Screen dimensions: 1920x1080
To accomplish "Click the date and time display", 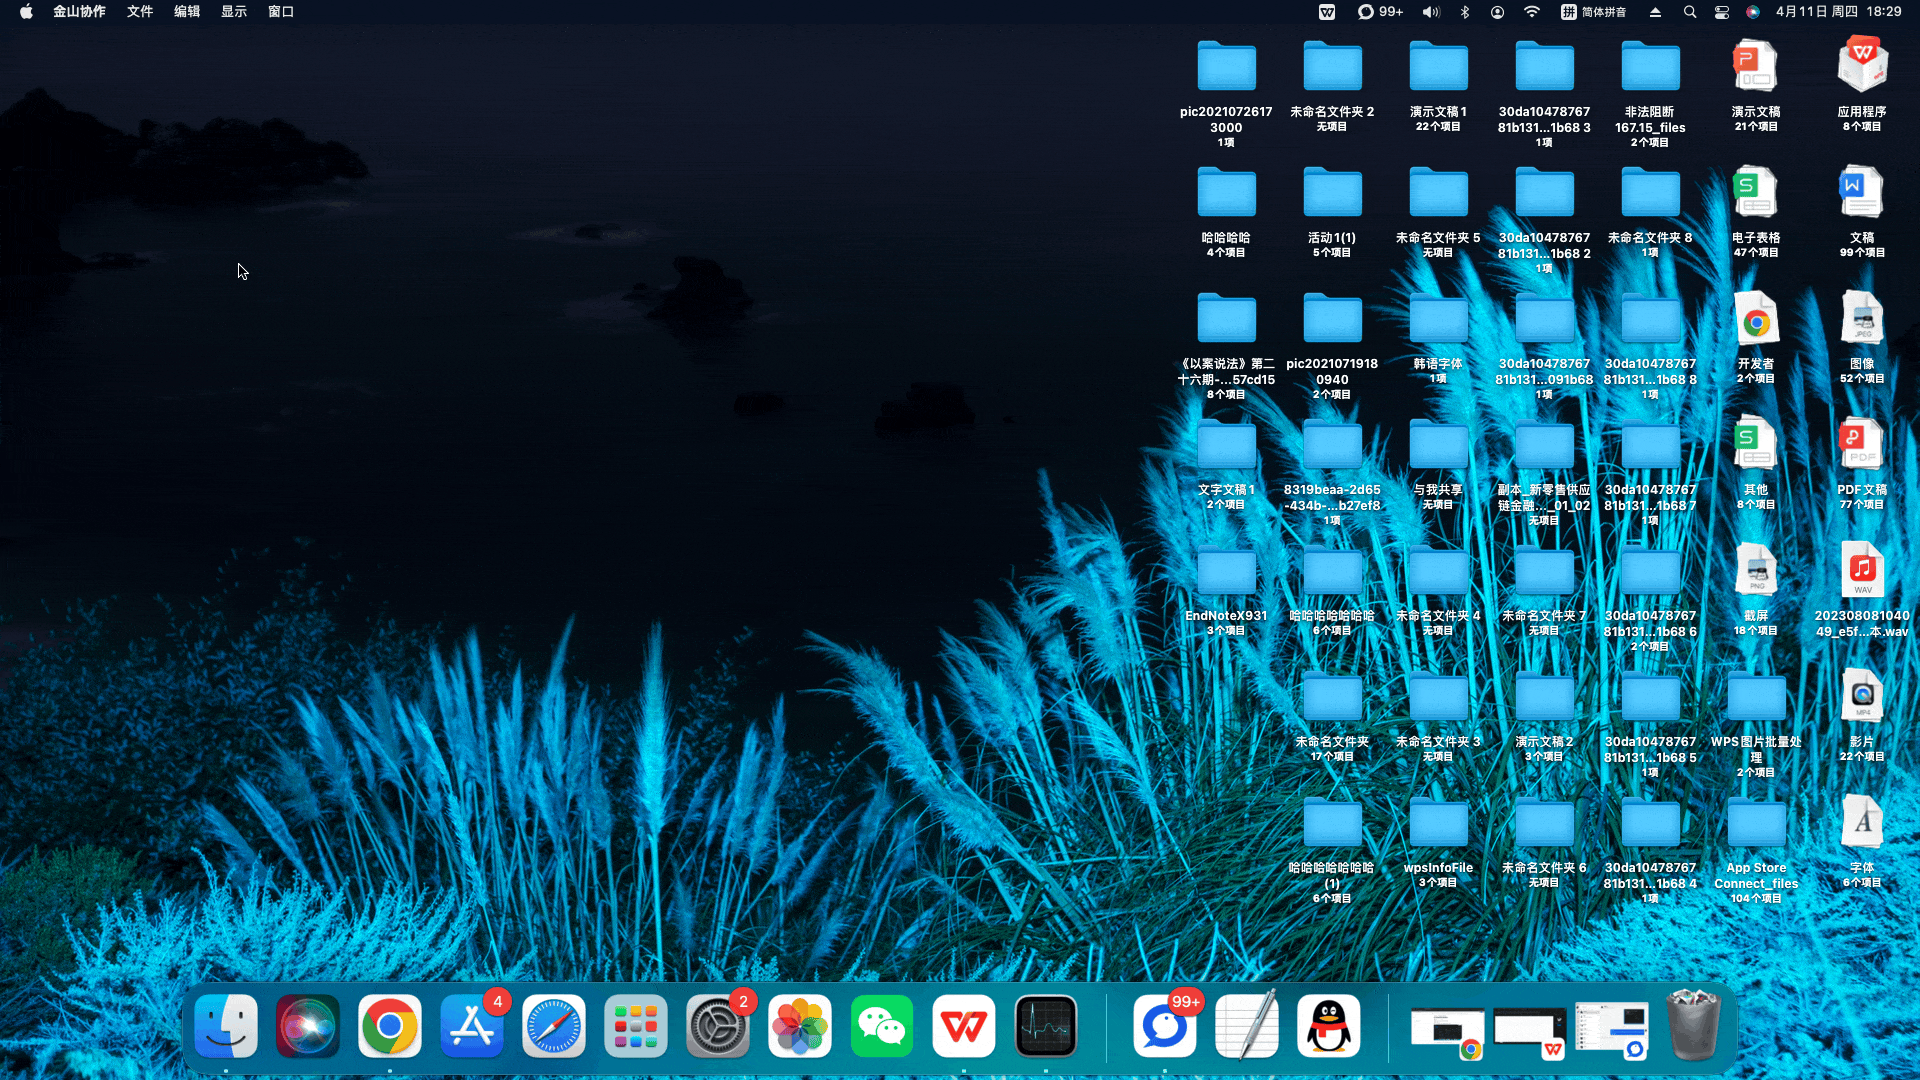I will pyautogui.click(x=1838, y=12).
